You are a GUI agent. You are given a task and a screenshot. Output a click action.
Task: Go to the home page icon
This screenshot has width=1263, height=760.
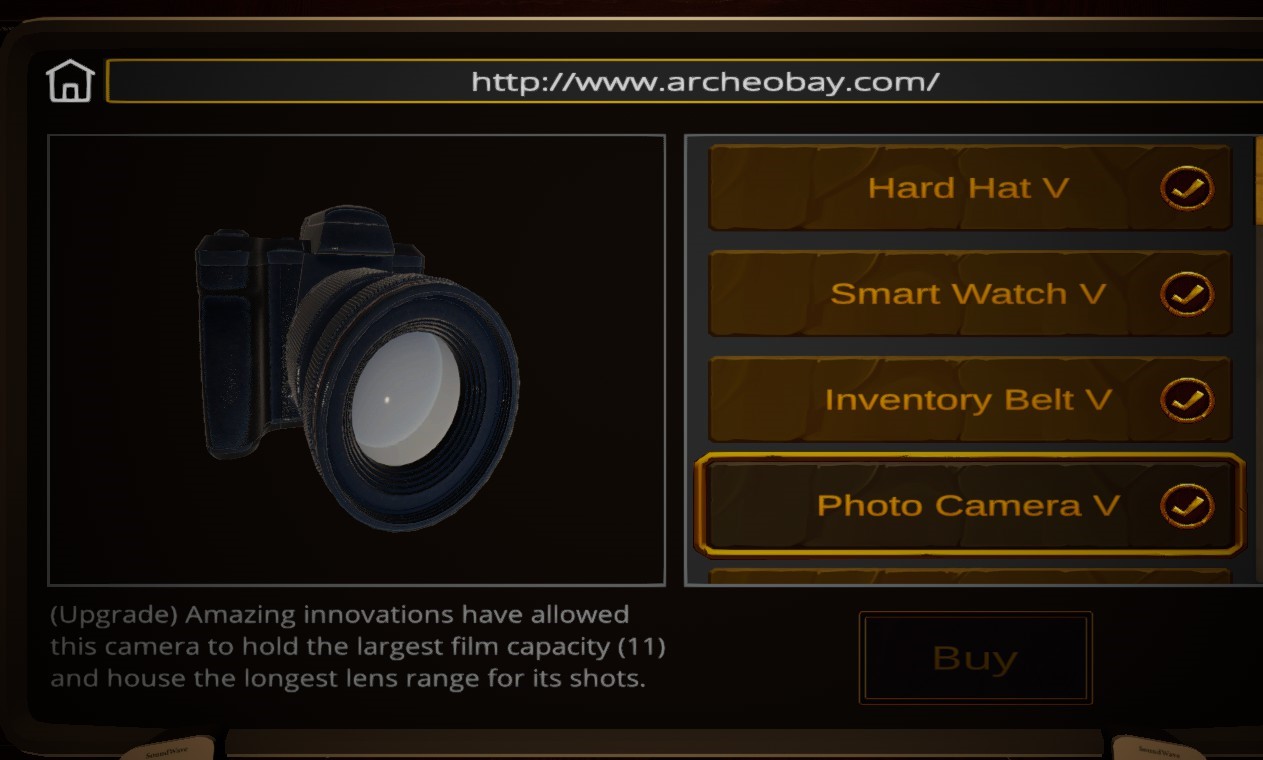(x=70, y=81)
